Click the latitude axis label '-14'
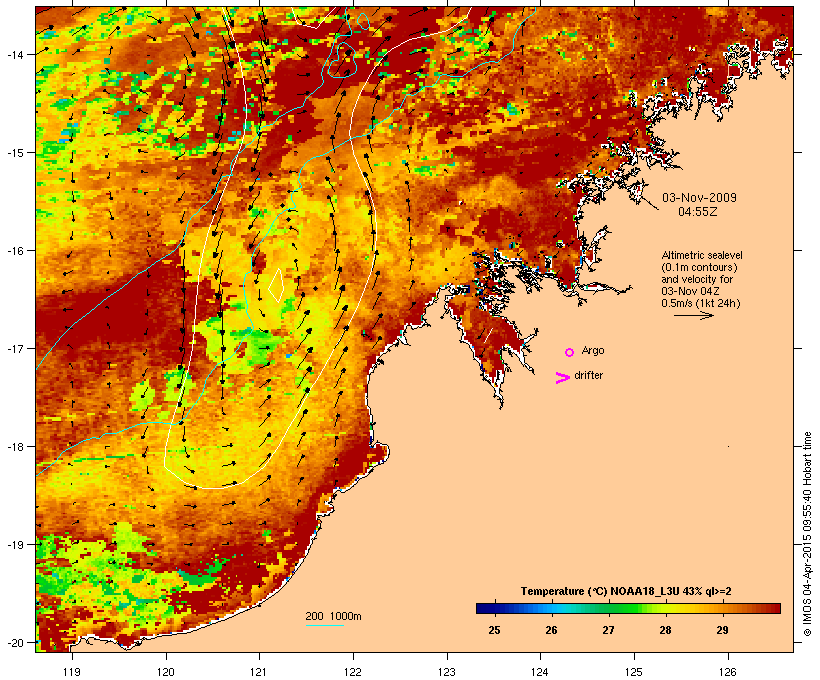Screen dimensions: 820x680 click(x=14, y=54)
